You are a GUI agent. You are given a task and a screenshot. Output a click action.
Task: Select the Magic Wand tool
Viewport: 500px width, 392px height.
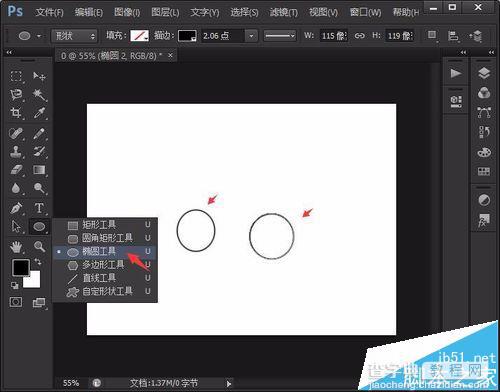tap(39, 95)
